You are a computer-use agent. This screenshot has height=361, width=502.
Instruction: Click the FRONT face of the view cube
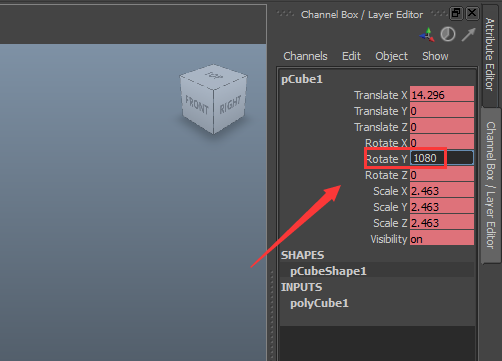click(x=197, y=105)
